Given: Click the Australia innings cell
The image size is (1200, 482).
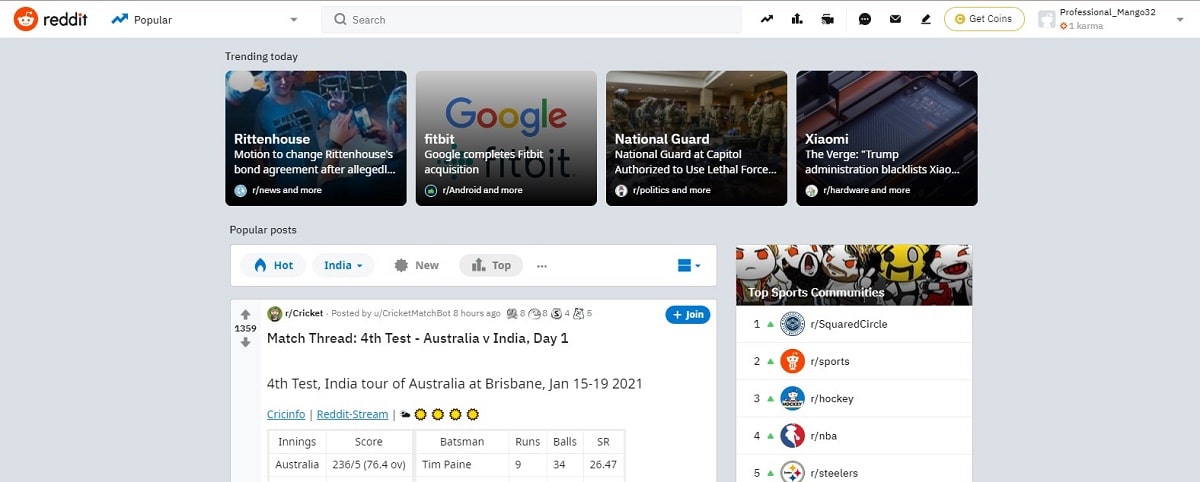Looking at the screenshot, I should 297,464.
